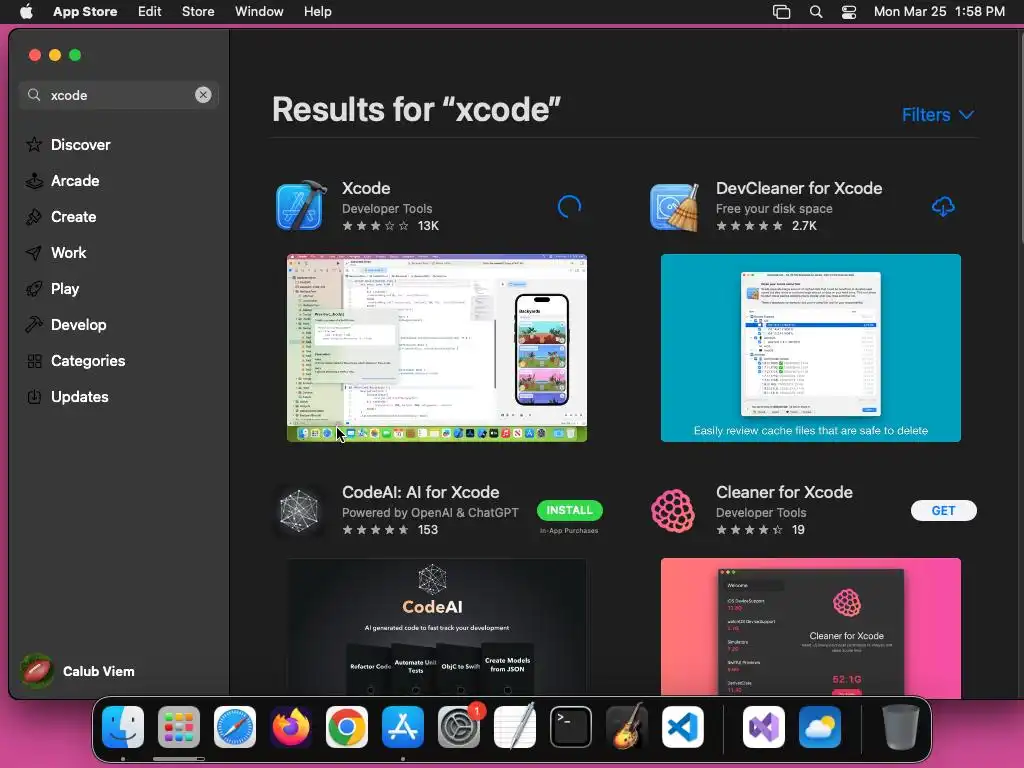Open the Discover section in sidebar
The width and height of the screenshot is (1024, 768).
[68, 144]
